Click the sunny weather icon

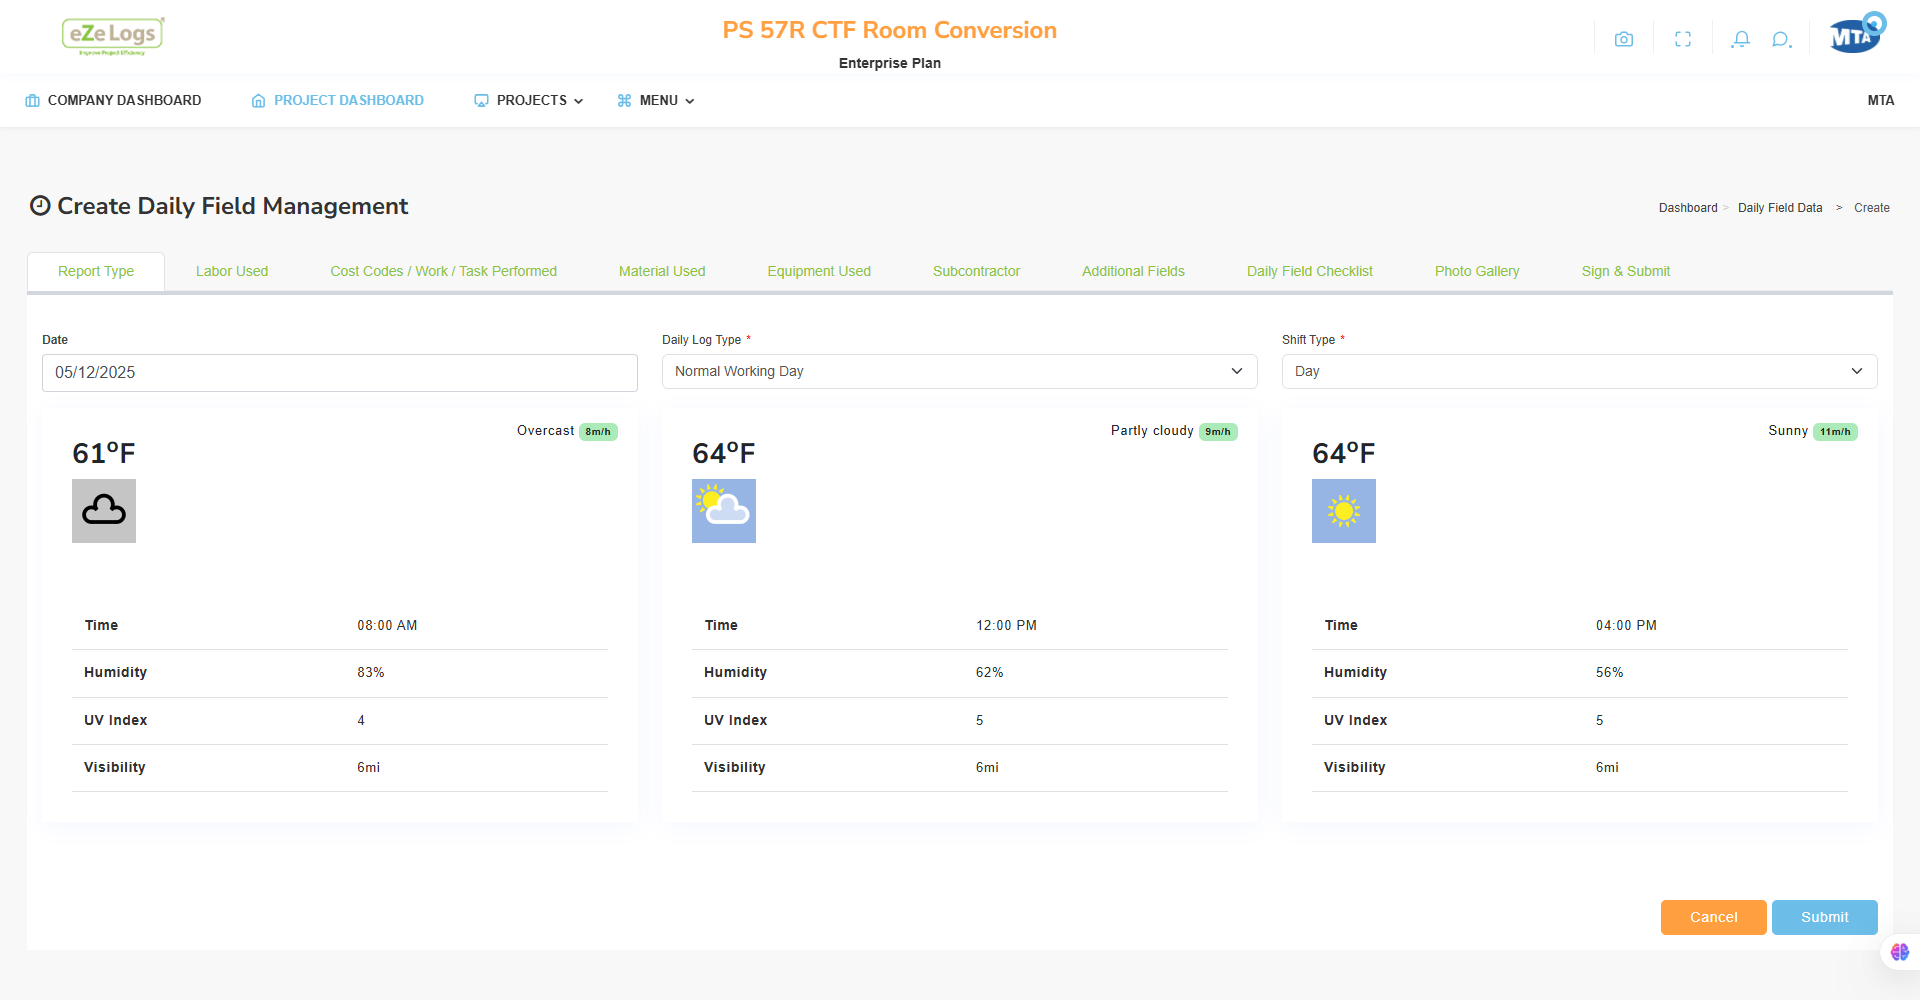coord(1344,511)
